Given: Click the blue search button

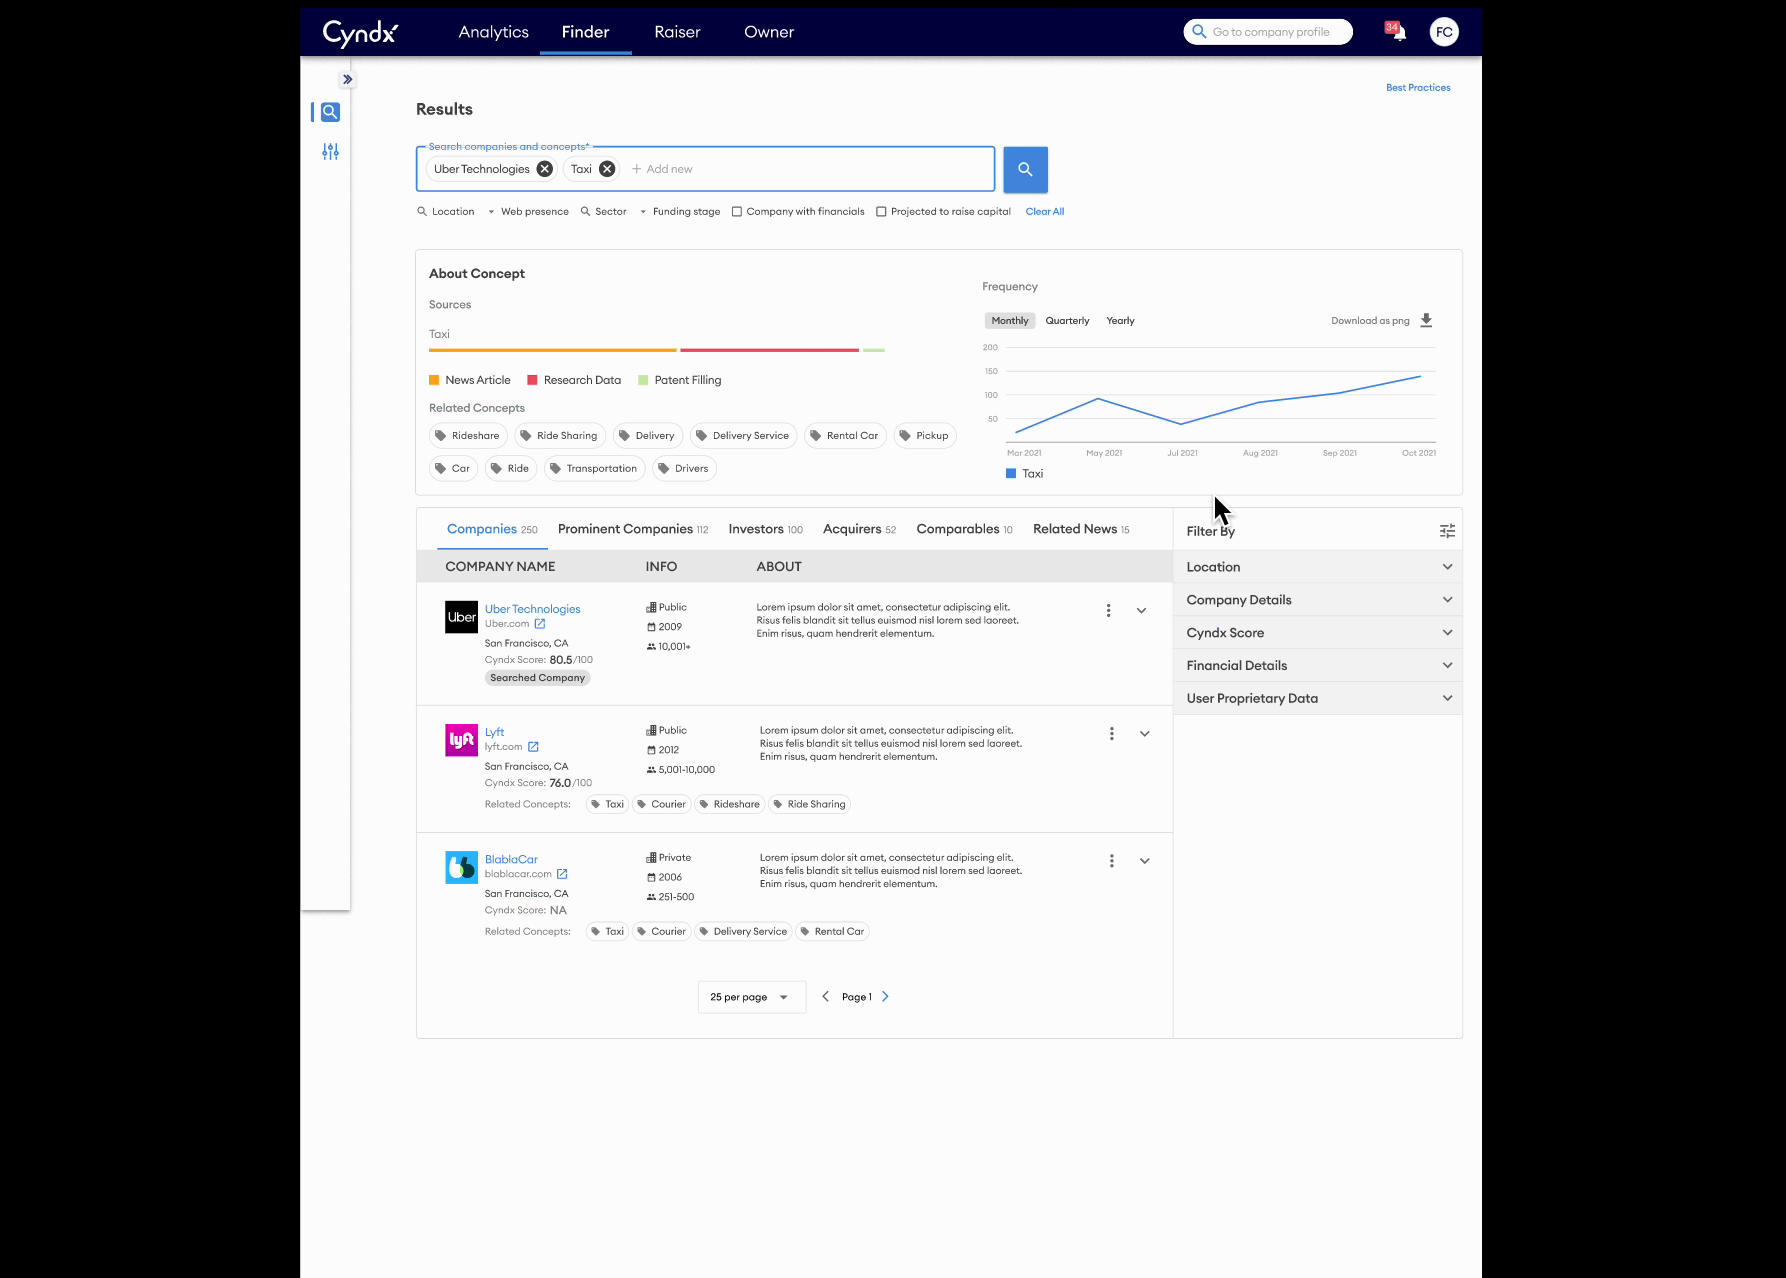Looking at the screenshot, I should coord(1025,169).
